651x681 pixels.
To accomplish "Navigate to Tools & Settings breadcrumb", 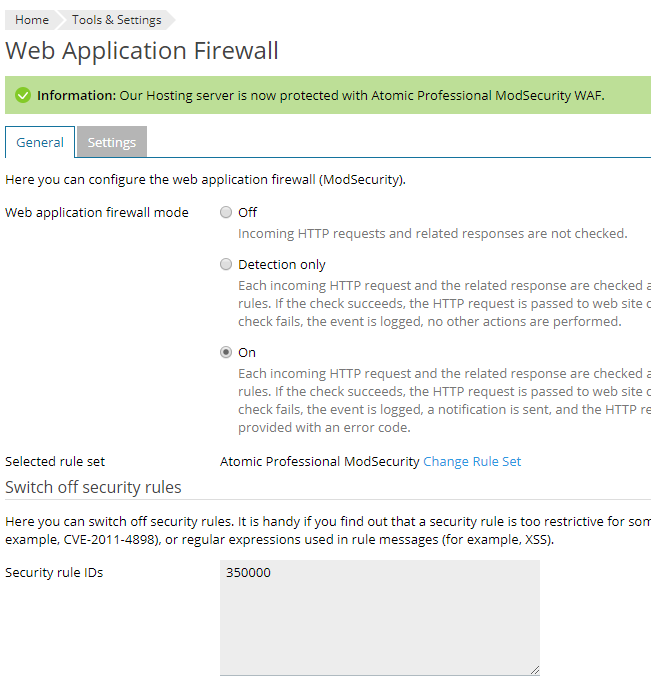I will [x=116, y=20].
